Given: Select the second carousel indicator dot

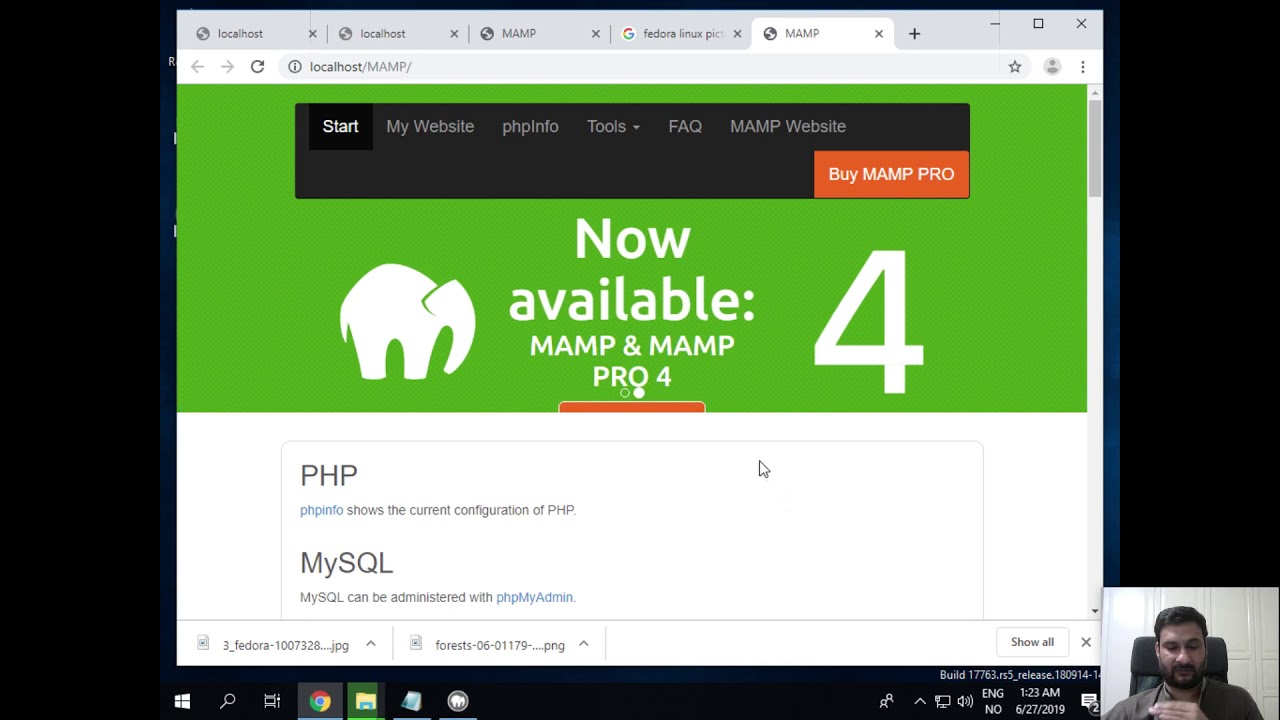Looking at the screenshot, I should tap(639, 393).
